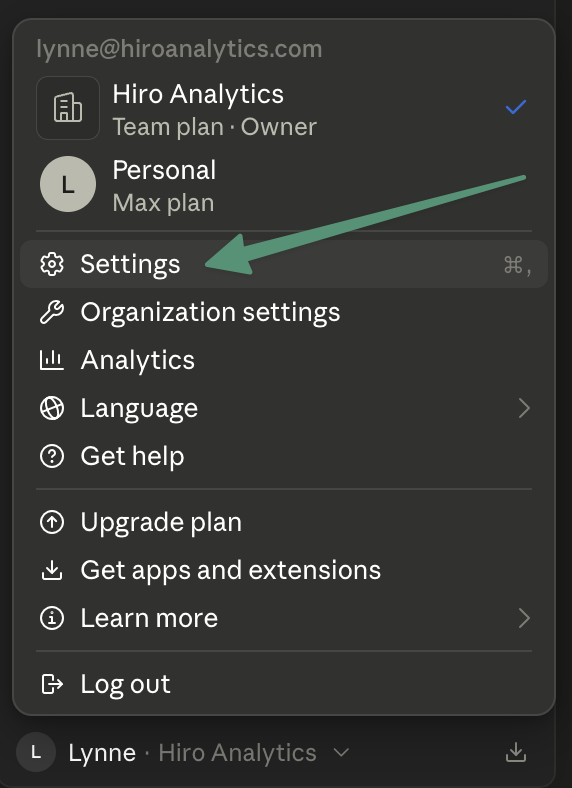Viewport: 572px width, 788px height.
Task: Collapse the account menu via Lynne's chevron
Action: [x=341, y=753]
